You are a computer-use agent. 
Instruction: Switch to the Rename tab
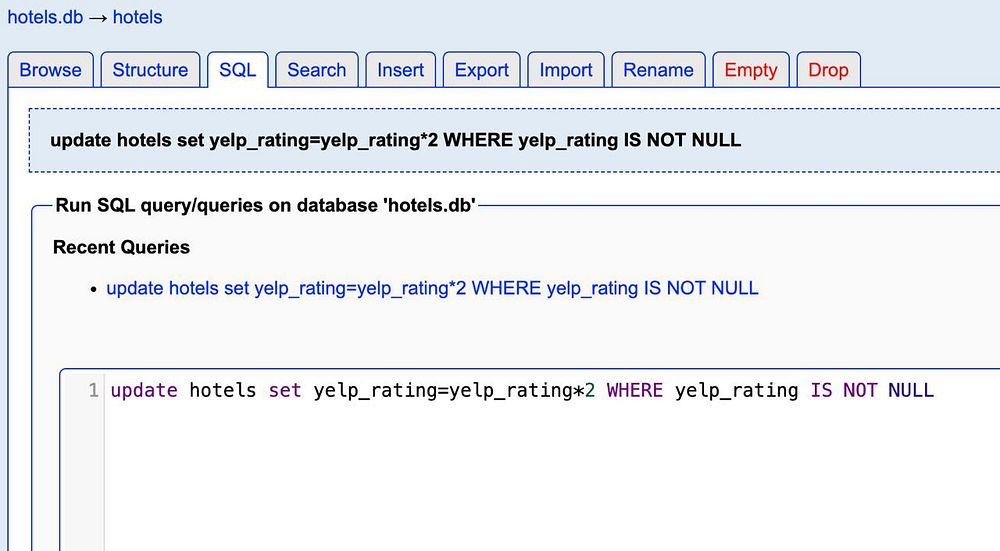(658, 70)
